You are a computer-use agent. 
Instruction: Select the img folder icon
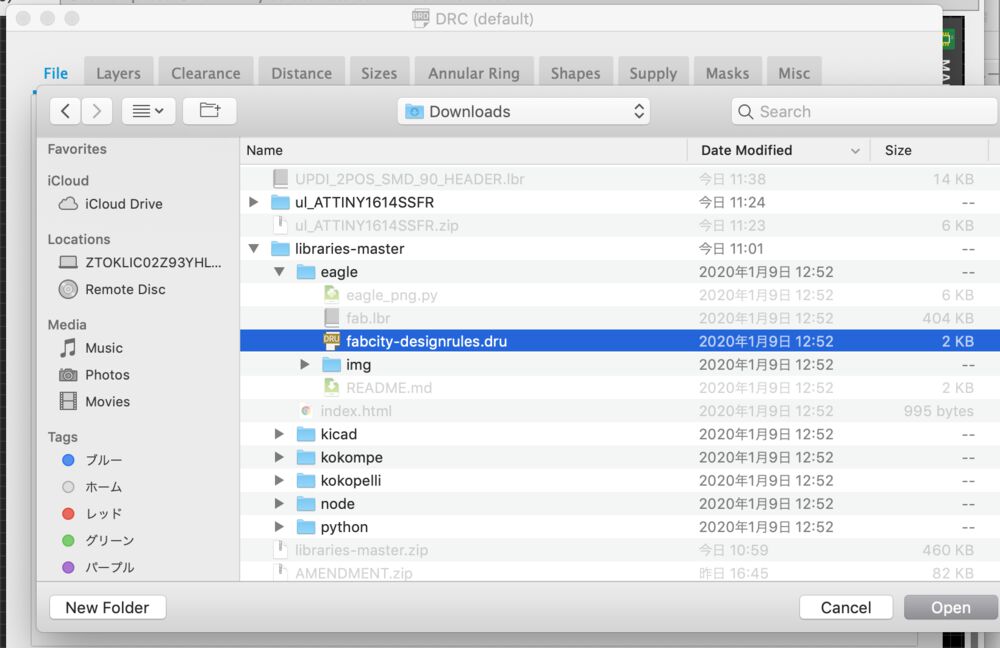coord(332,365)
